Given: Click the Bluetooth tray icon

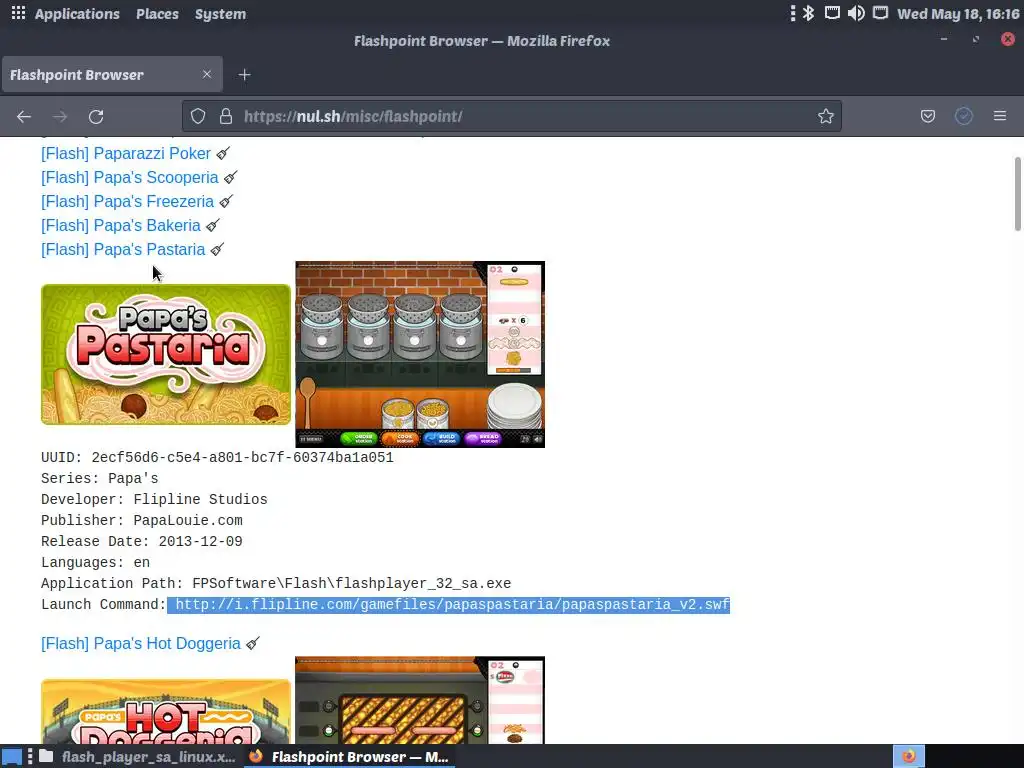Looking at the screenshot, I should tap(808, 13).
